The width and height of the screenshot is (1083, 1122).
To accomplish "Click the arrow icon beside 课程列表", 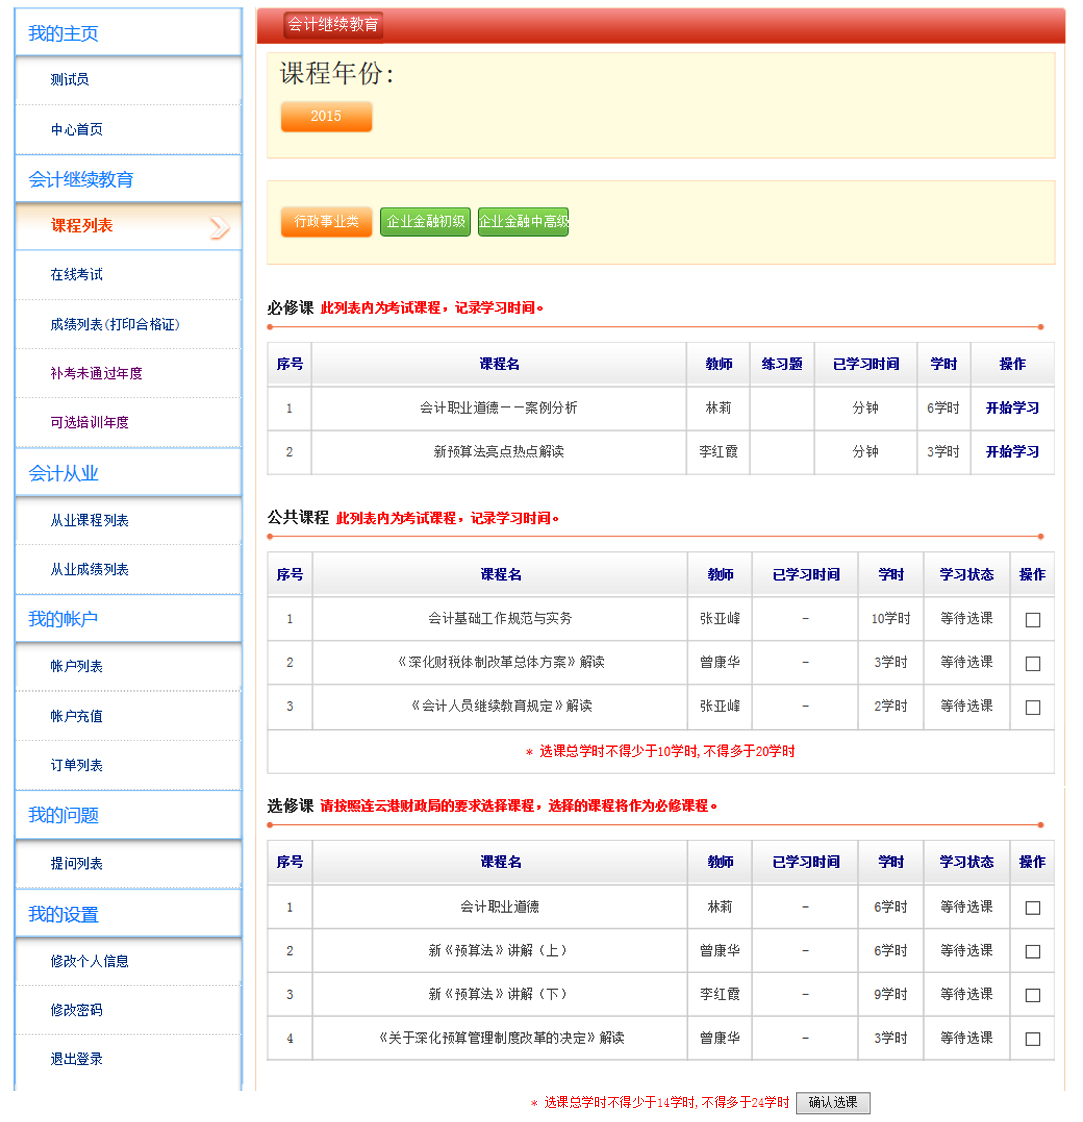I will 219,228.
